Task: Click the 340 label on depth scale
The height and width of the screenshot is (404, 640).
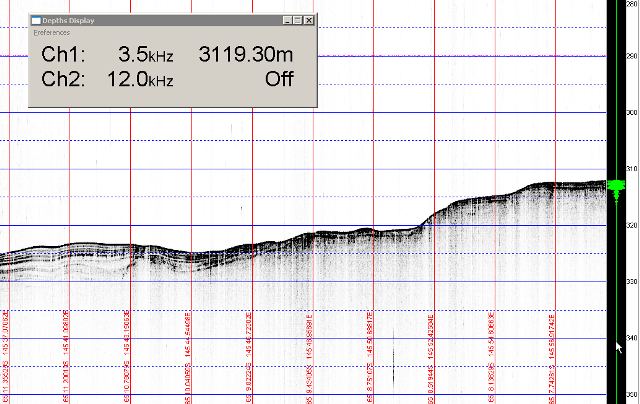Action: 632,339
